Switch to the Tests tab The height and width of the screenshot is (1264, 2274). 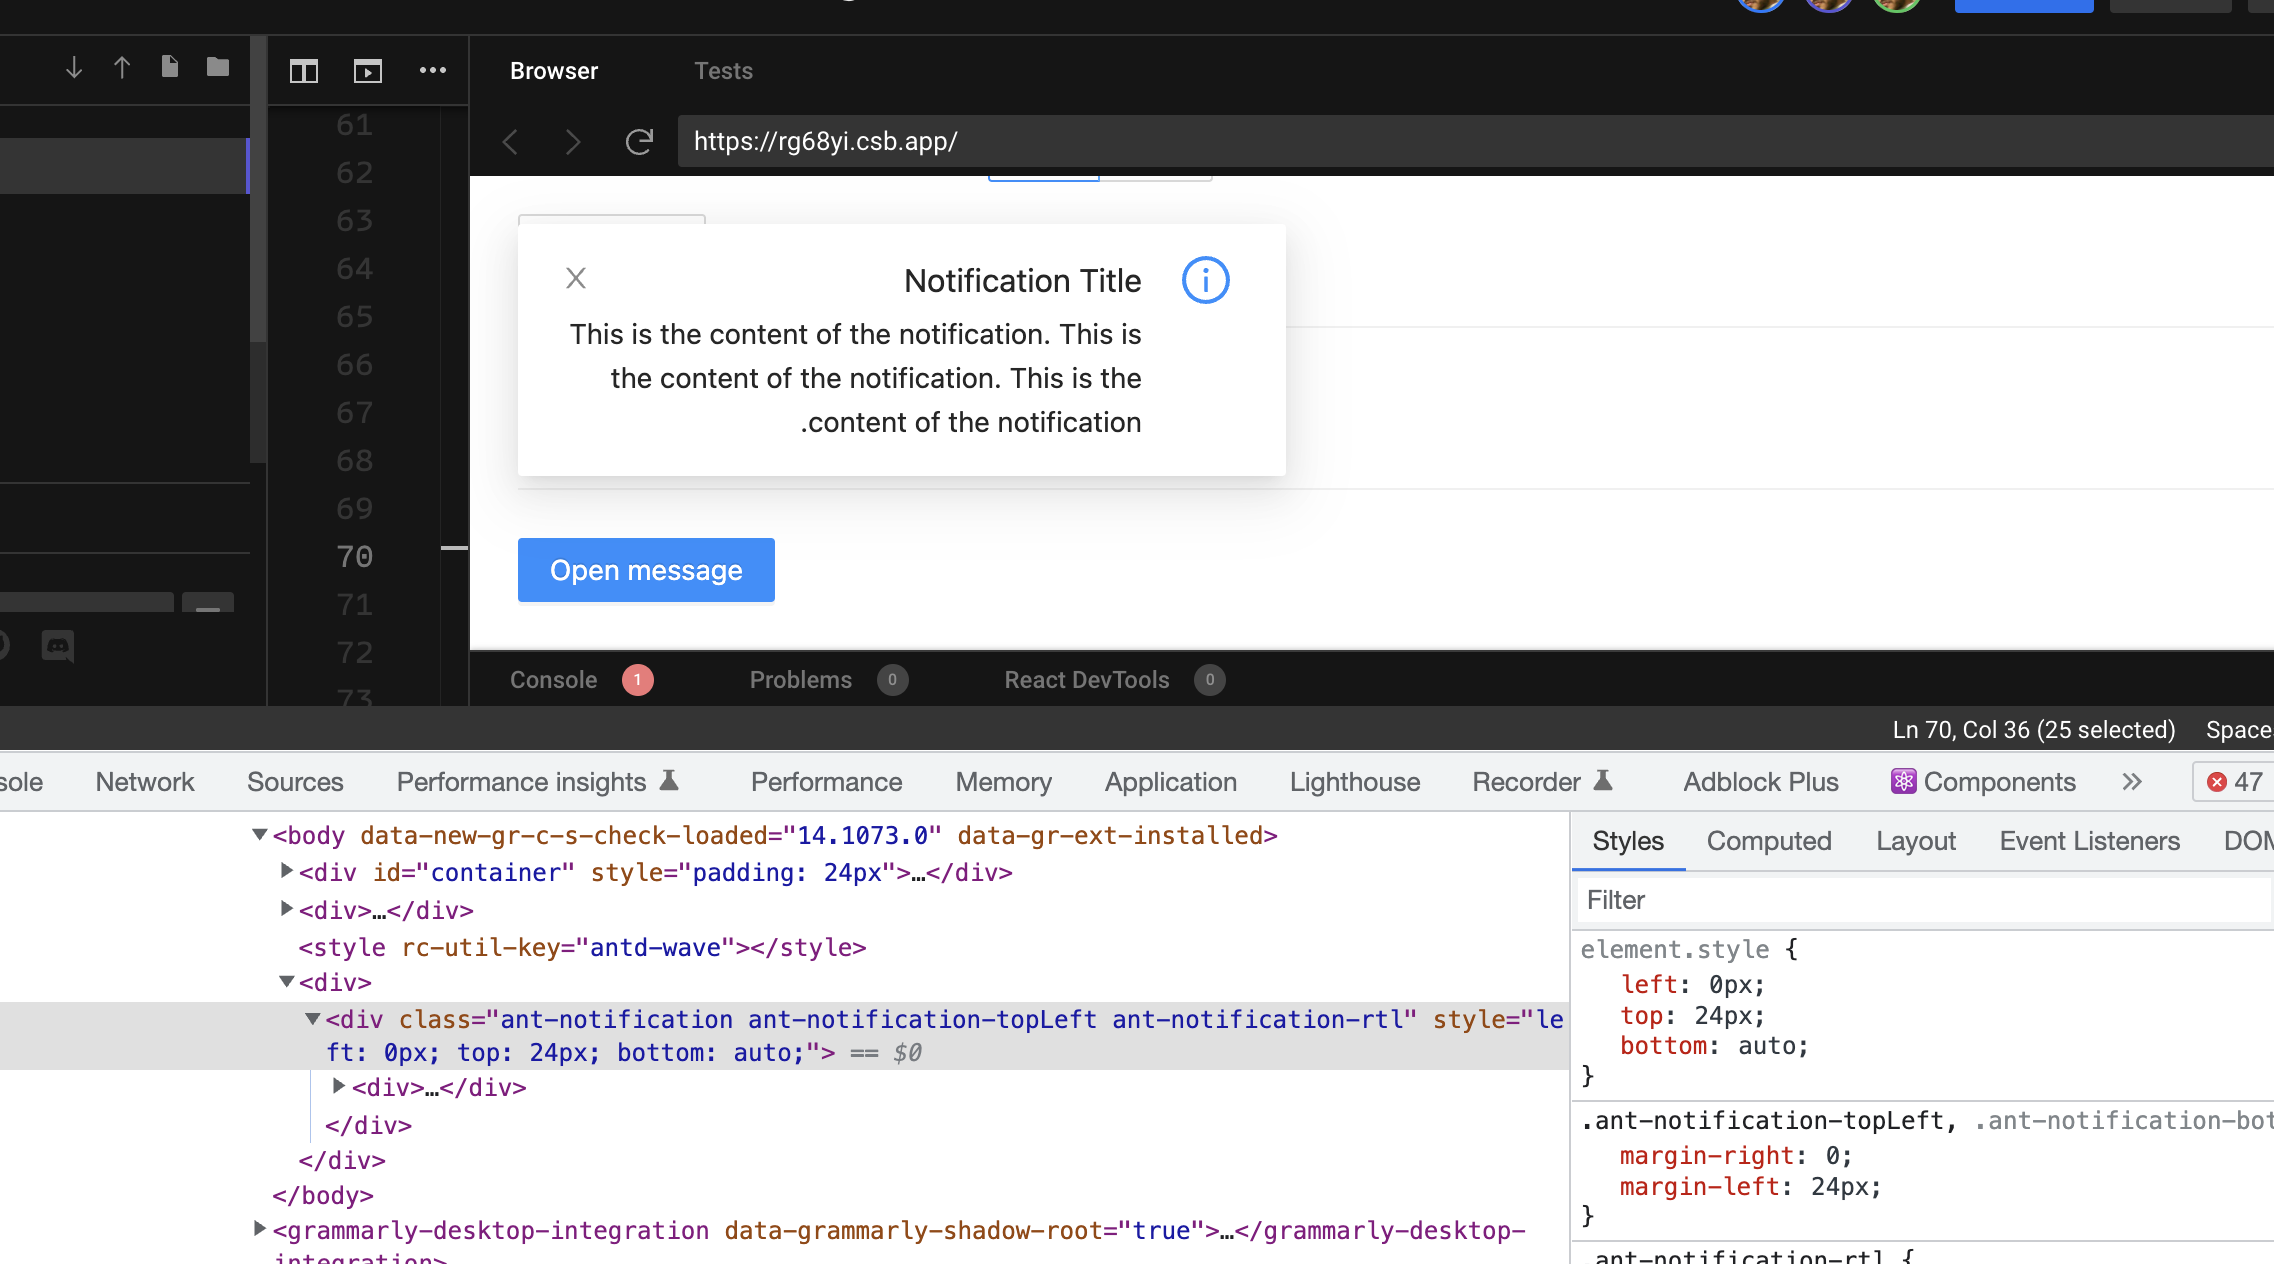[723, 71]
